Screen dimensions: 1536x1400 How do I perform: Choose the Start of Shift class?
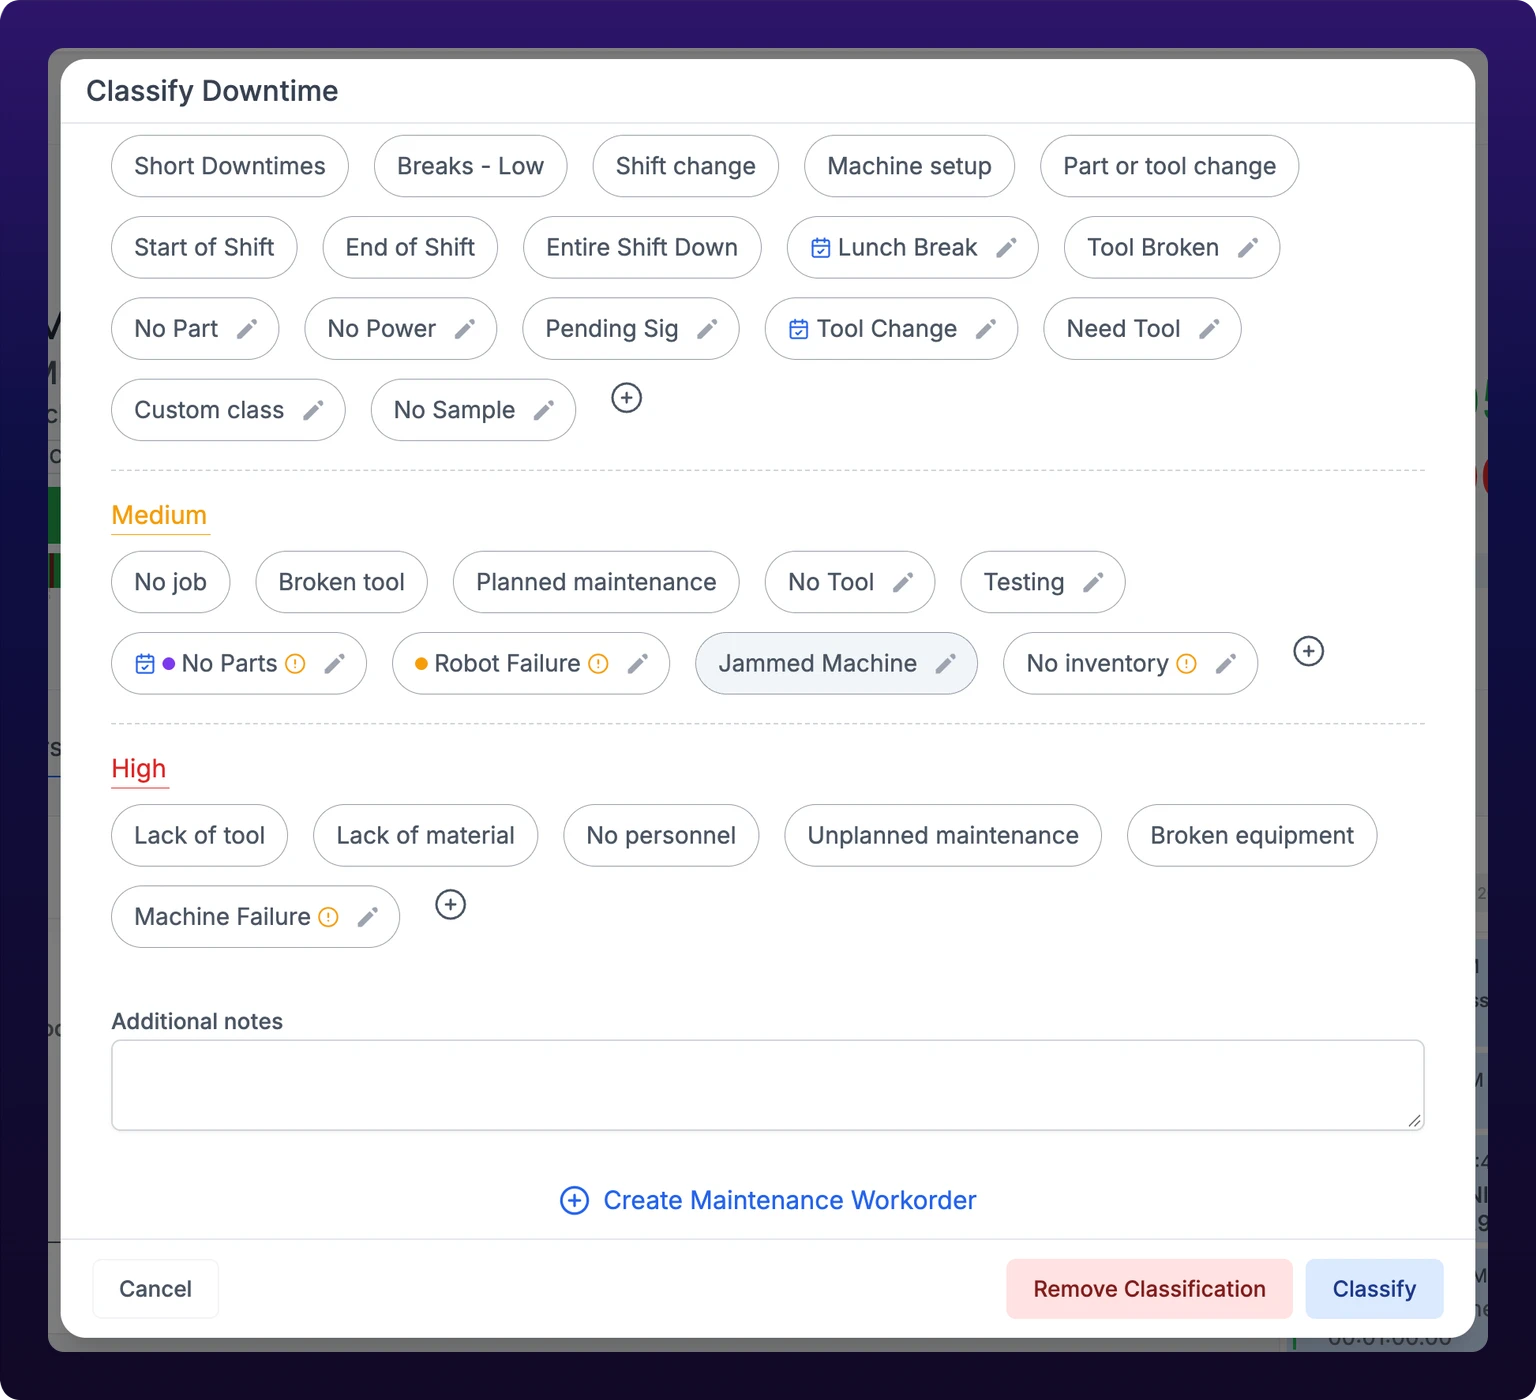click(x=204, y=247)
